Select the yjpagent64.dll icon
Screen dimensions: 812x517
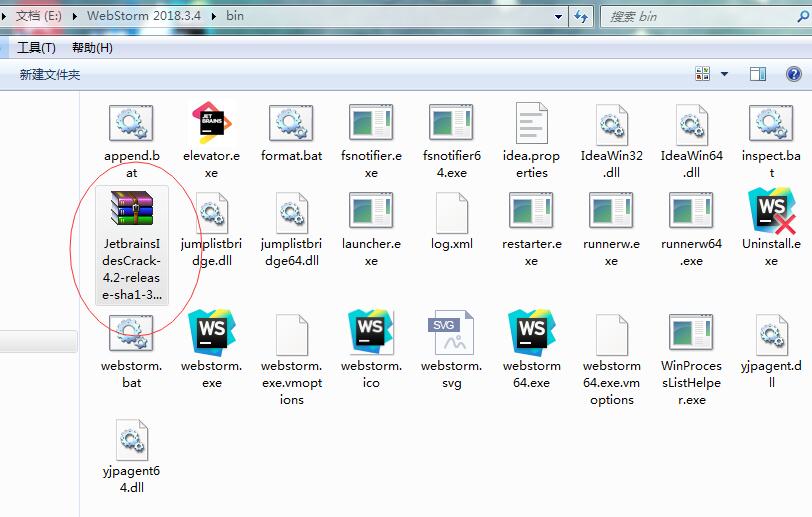[x=132, y=440]
